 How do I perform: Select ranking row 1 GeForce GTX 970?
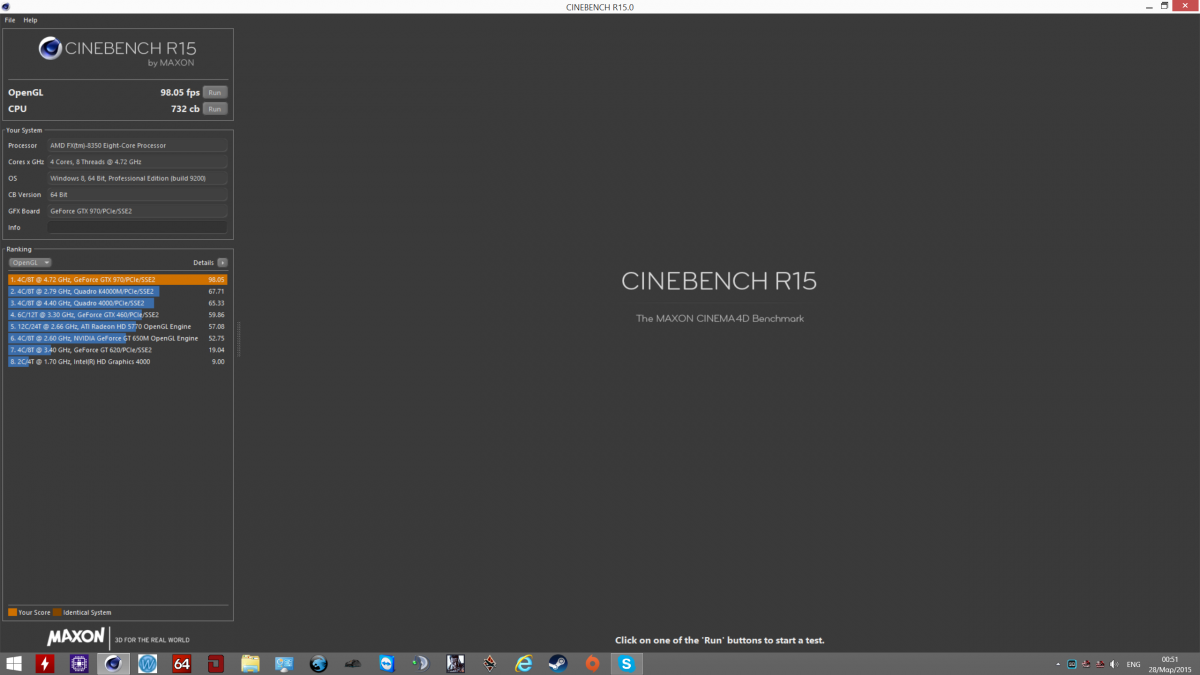coord(117,279)
